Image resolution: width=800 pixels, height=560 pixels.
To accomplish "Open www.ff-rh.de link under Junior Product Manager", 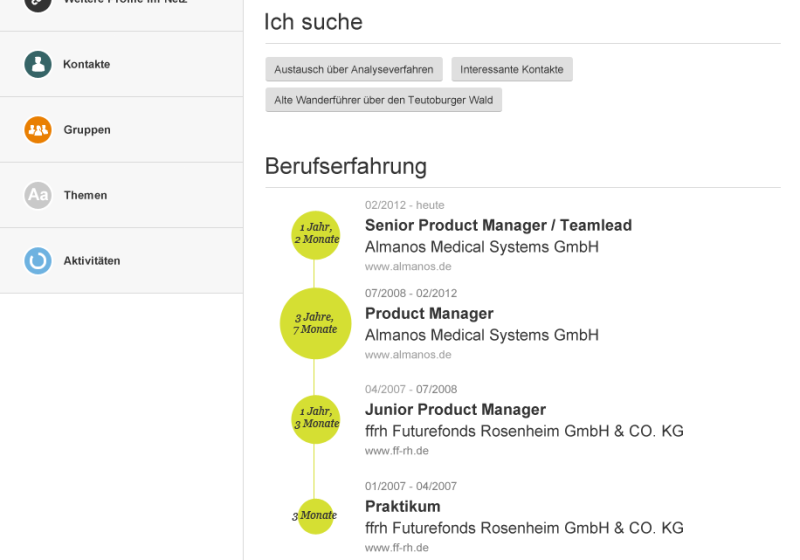I will click(397, 451).
